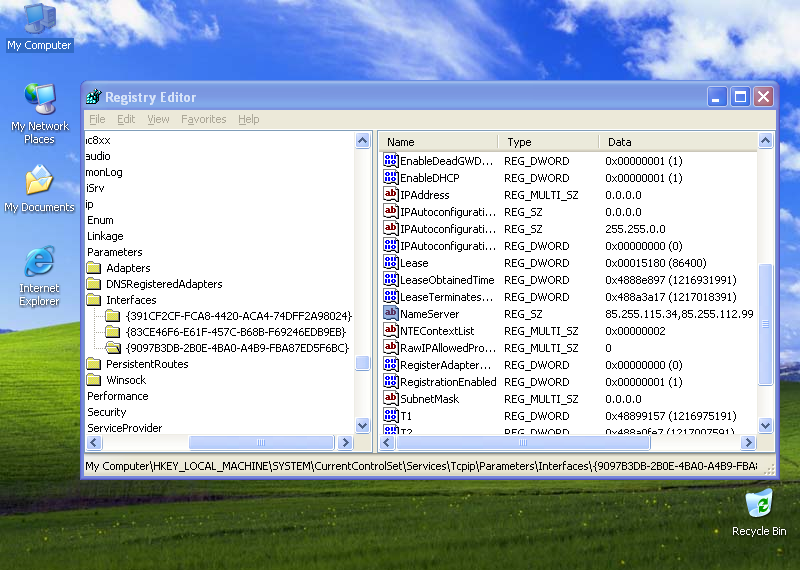
Task: Click the Winsock folder icon
Action: [x=94, y=380]
